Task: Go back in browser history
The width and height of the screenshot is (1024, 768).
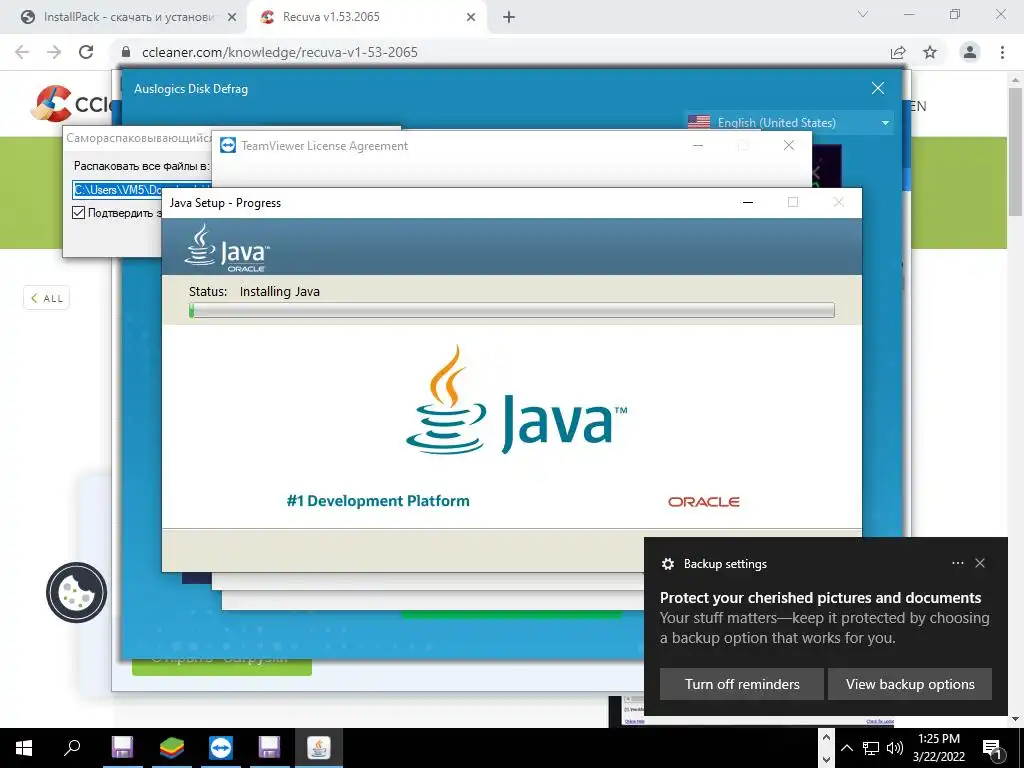Action: tap(22, 52)
